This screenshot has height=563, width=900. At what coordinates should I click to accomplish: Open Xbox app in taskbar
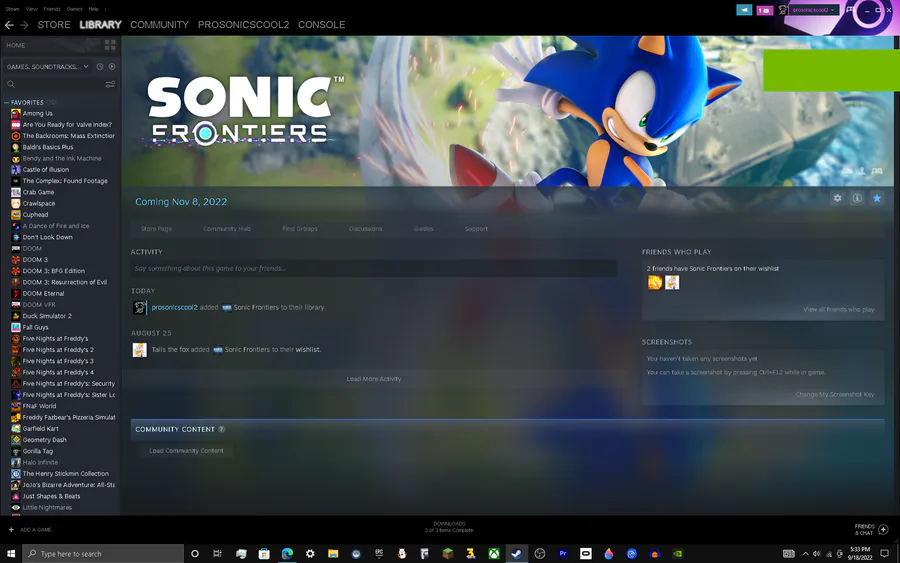click(494, 554)
